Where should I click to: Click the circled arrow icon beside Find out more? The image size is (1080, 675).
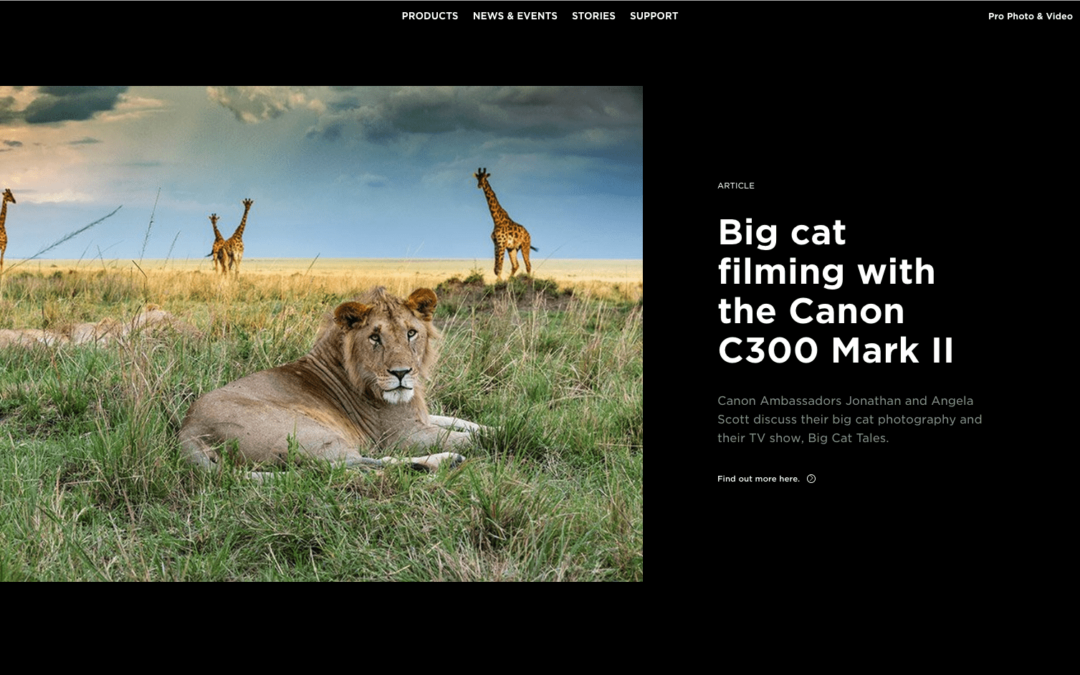(x=811, y=479)
